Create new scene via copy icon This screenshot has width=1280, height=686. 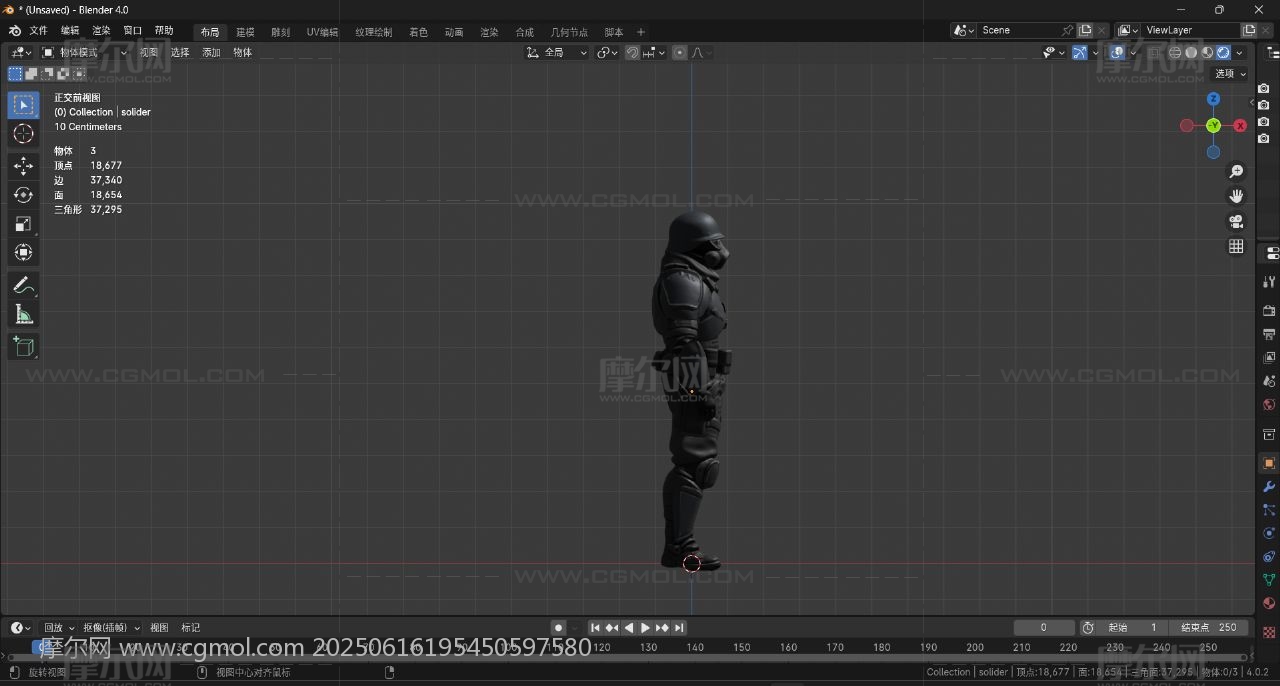click(1085, 30)
